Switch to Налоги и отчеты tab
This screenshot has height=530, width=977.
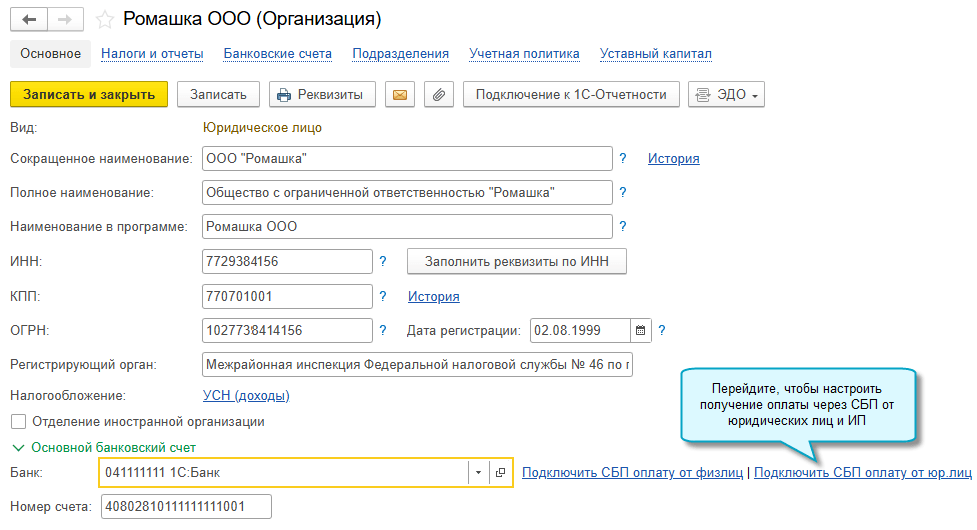point(152,54)
